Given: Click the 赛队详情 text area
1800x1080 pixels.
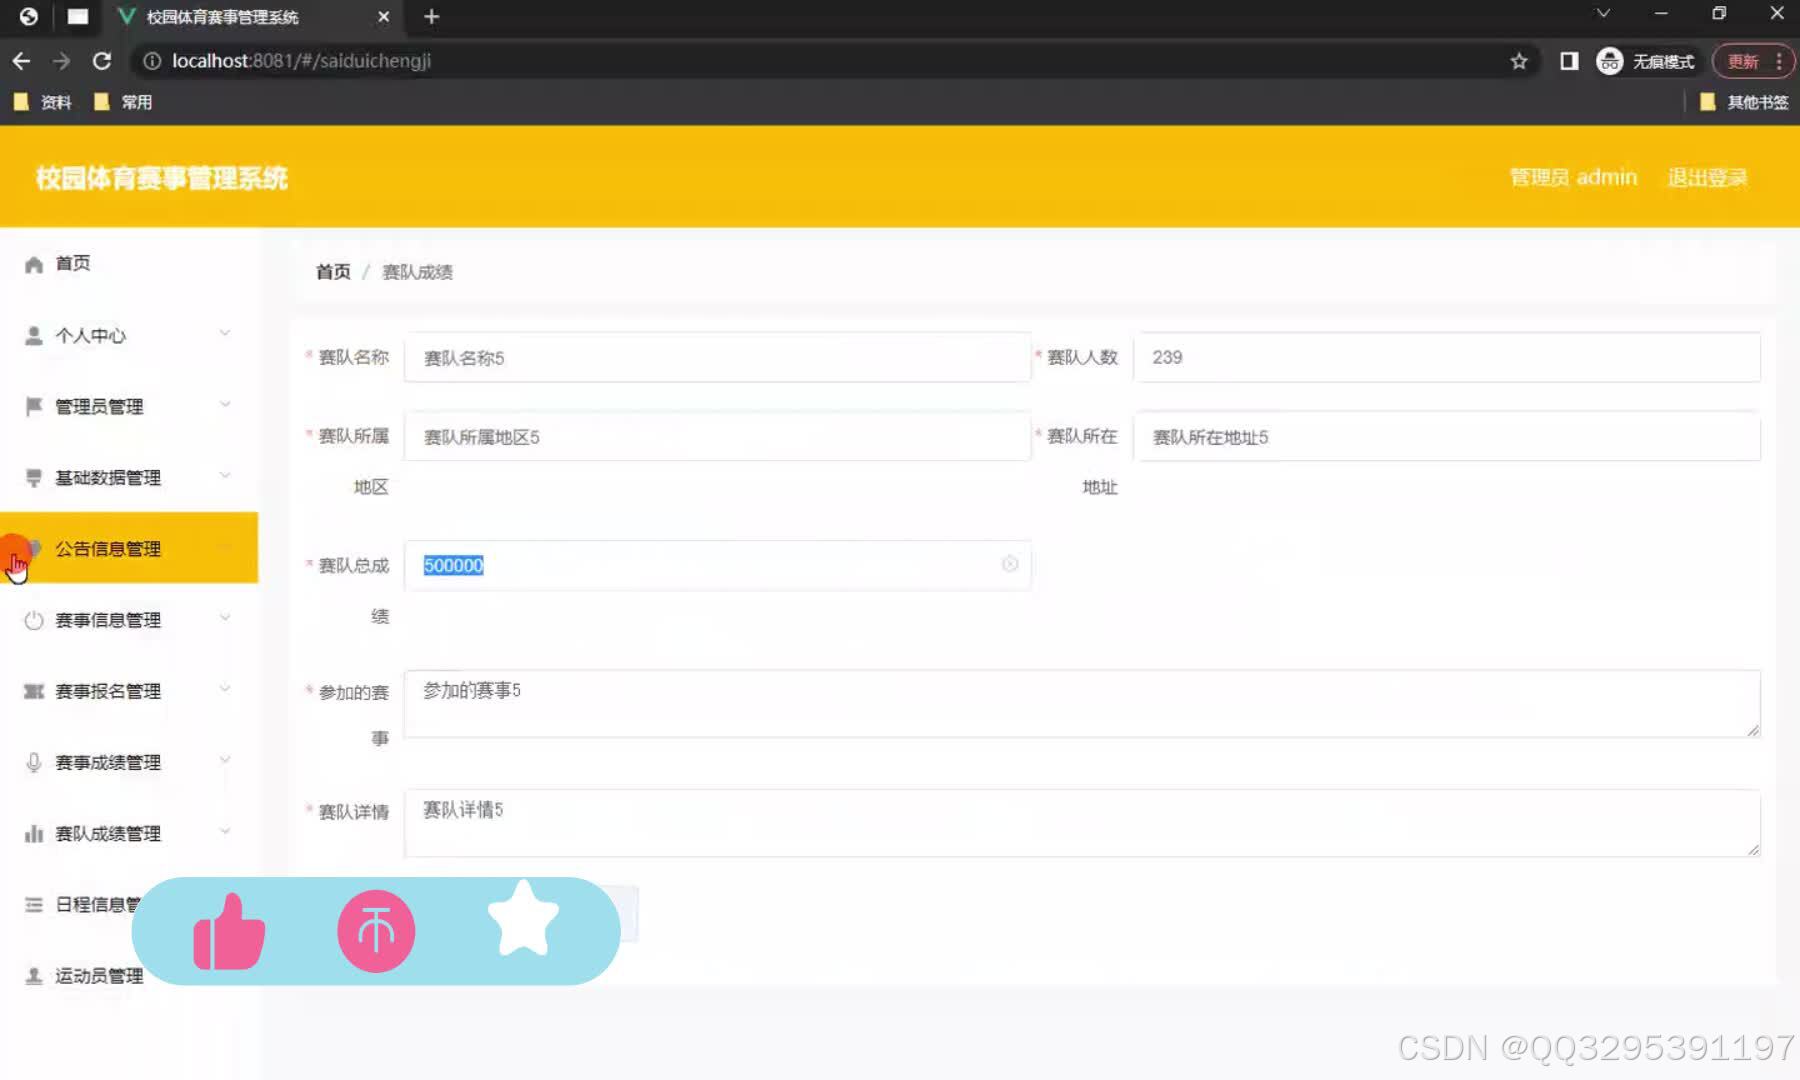Looking at the screenshot, I should click(1082, 823).
